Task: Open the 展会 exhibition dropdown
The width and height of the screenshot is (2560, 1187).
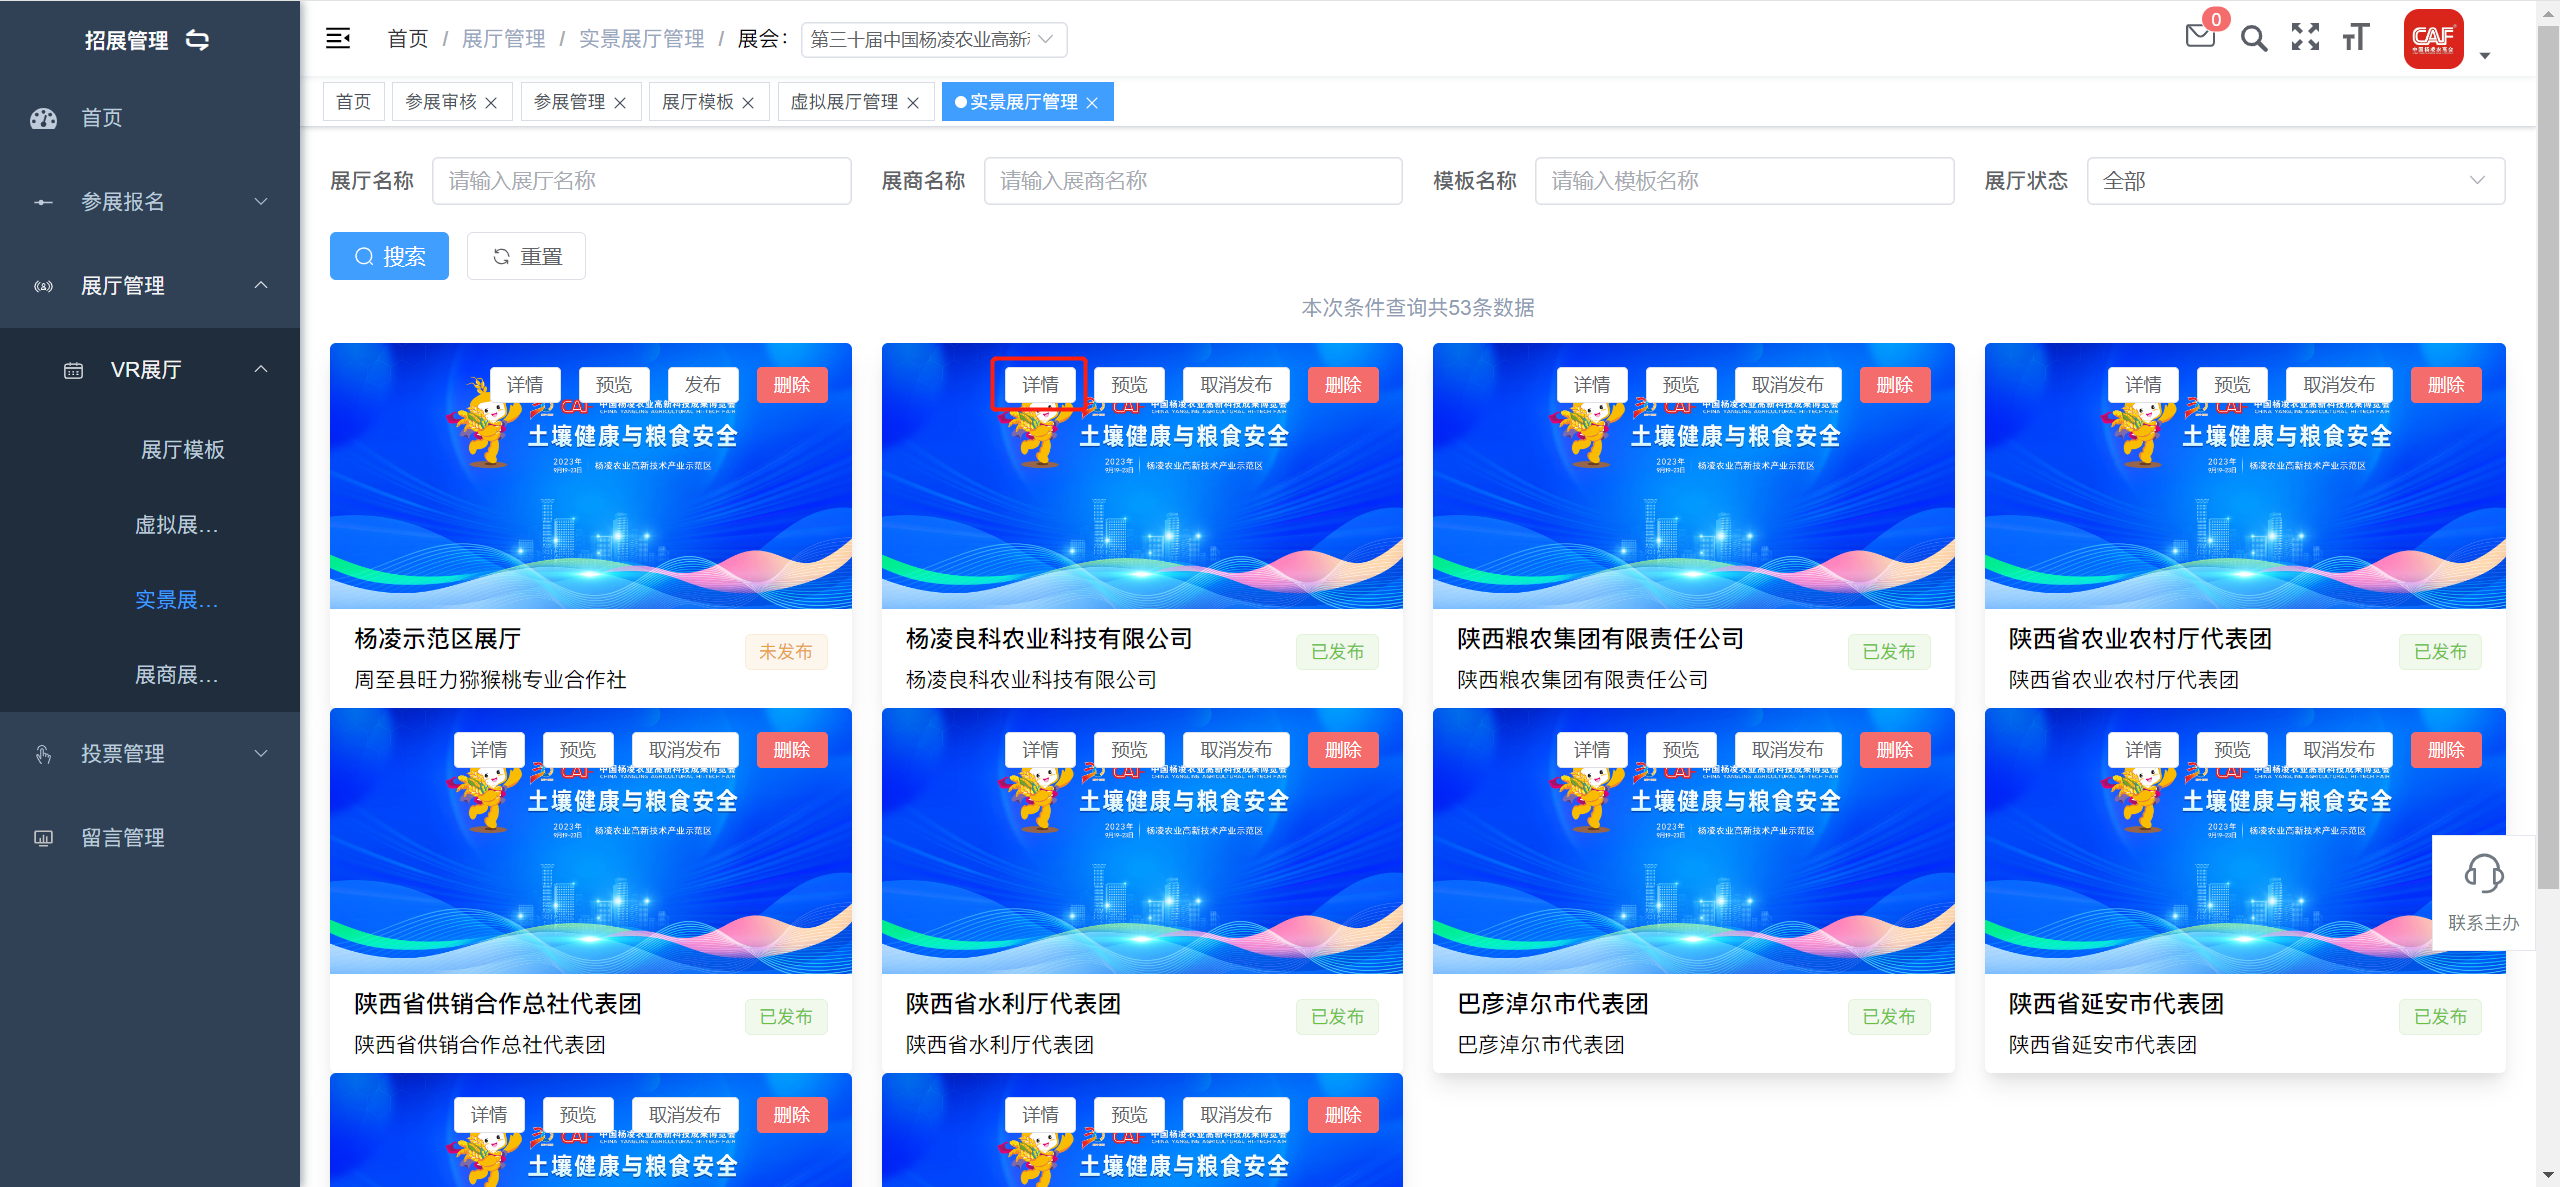Action: tap(934, 39)
